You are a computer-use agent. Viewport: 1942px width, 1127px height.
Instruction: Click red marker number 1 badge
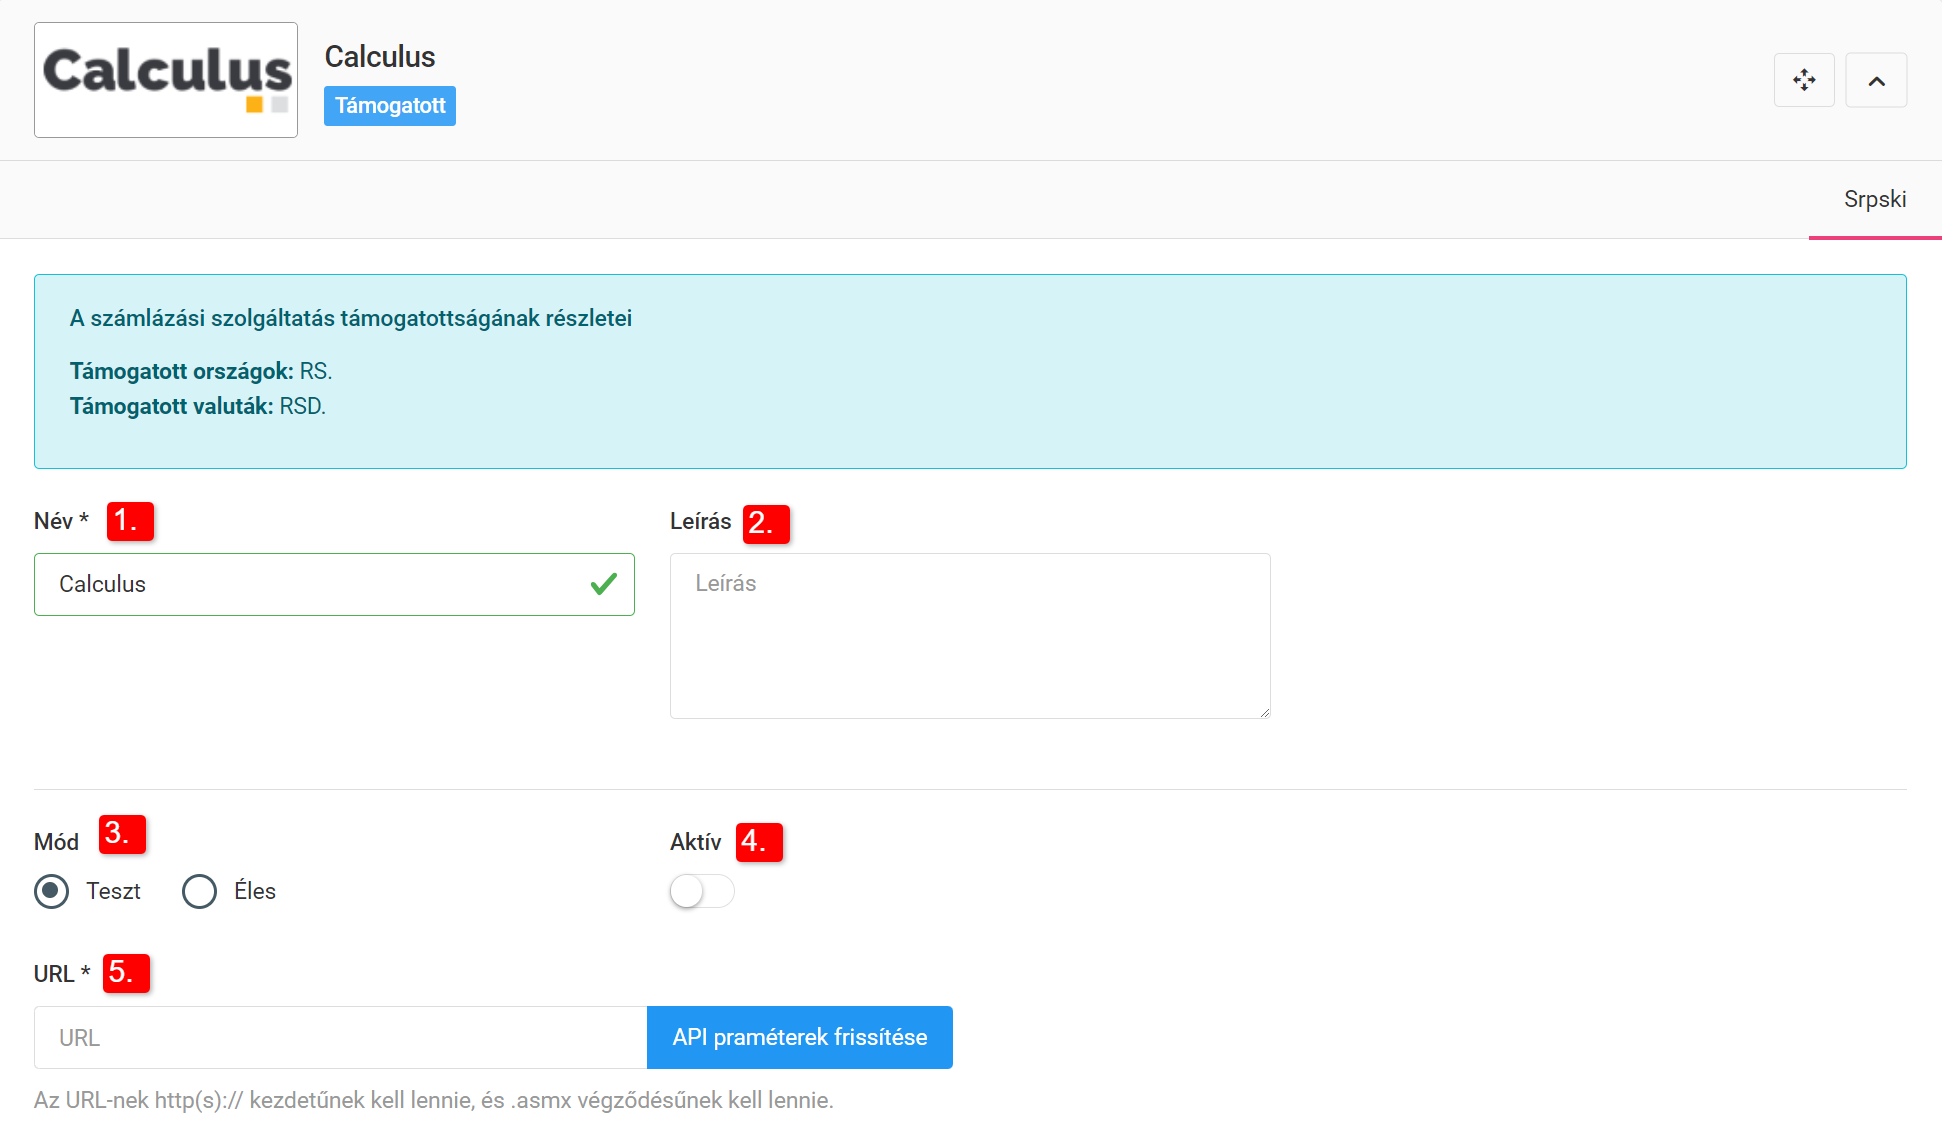pos(130,521)
